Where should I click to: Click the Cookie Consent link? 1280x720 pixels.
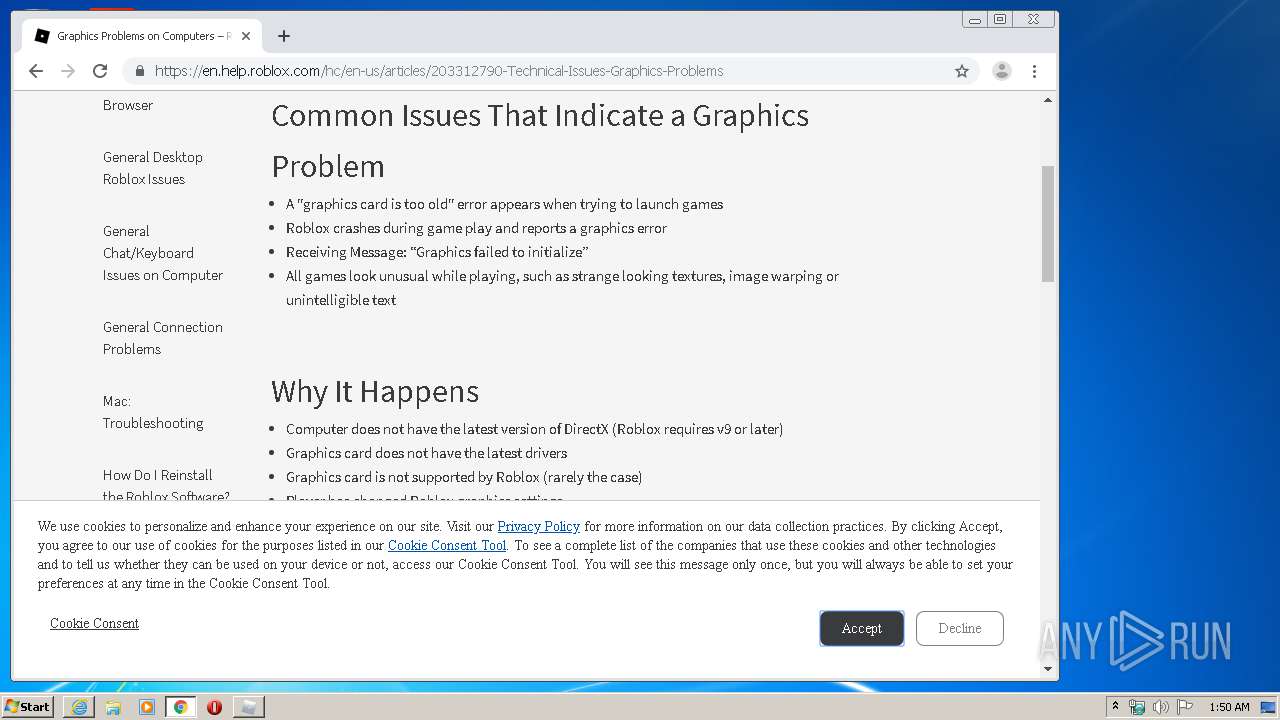pos(94,623)
